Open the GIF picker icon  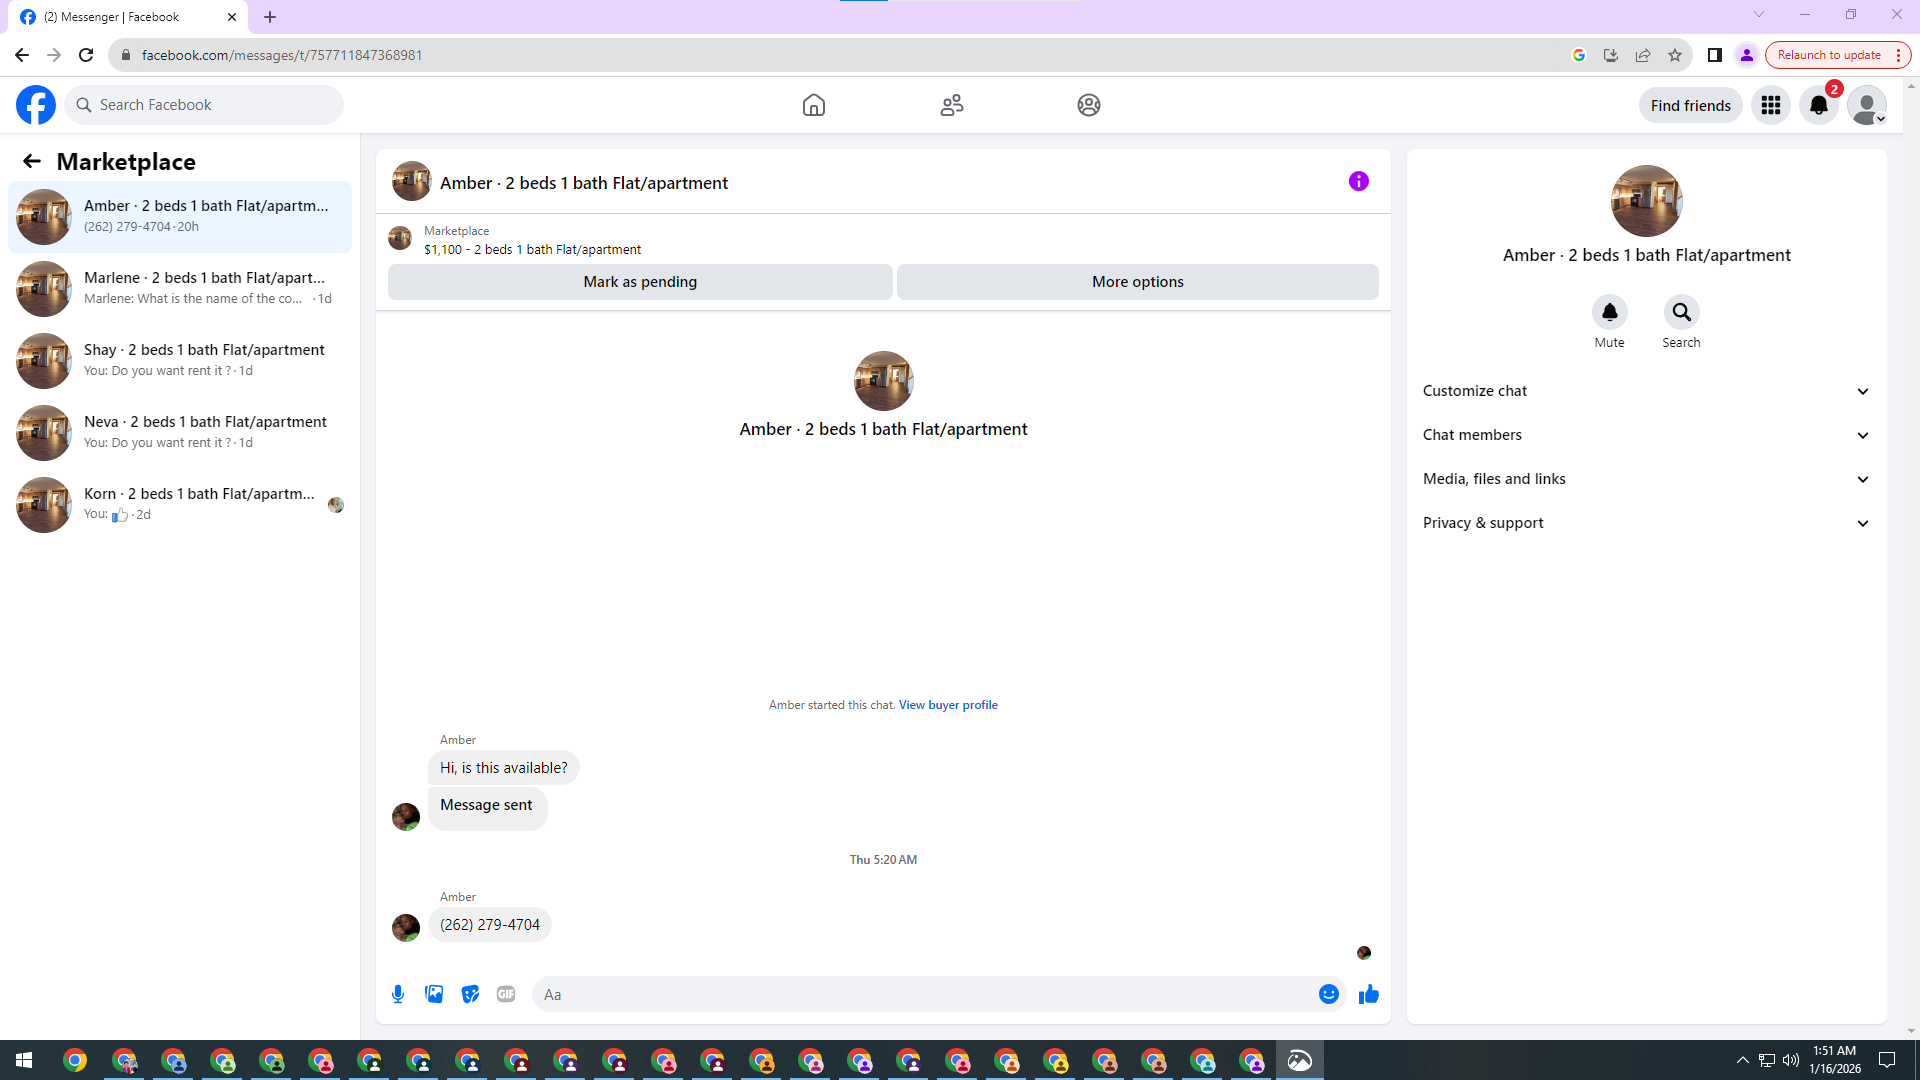click(x=506, y=994)
